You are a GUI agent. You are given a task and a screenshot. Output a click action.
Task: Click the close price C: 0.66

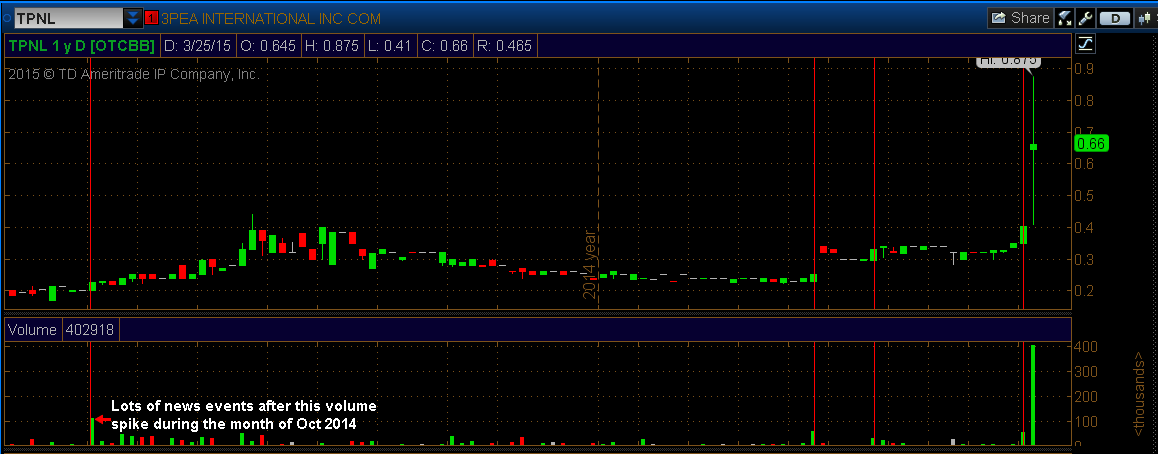click(x=445, y=46)
